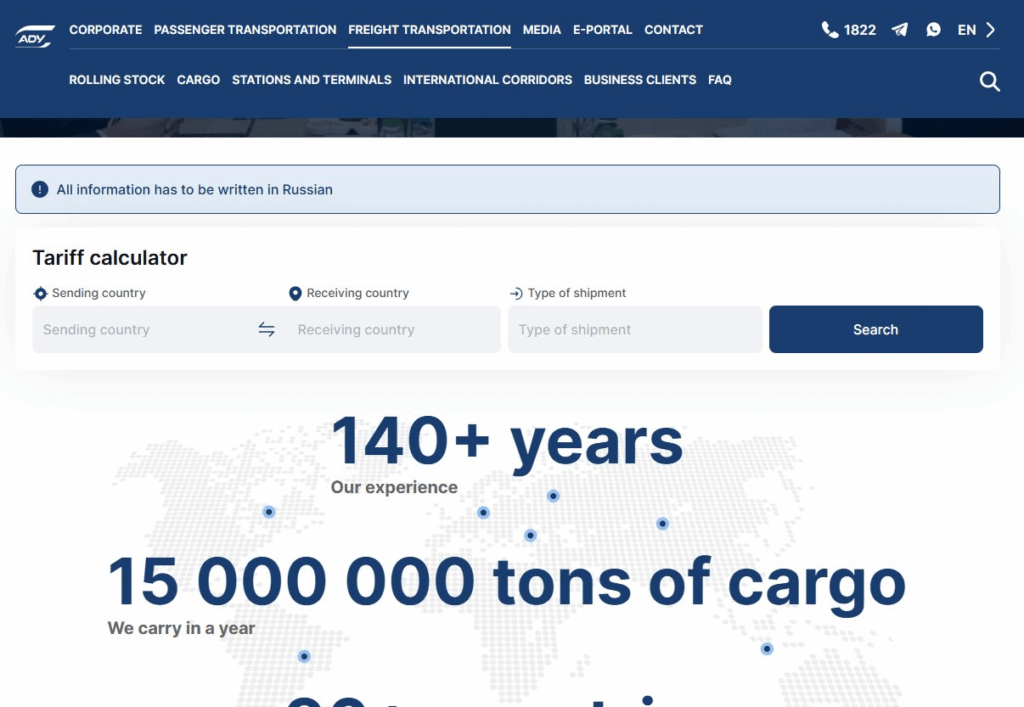This screenshot has height=707, width=1024.
Task: Open the Rolling Stock submenu
Action: 117,80
